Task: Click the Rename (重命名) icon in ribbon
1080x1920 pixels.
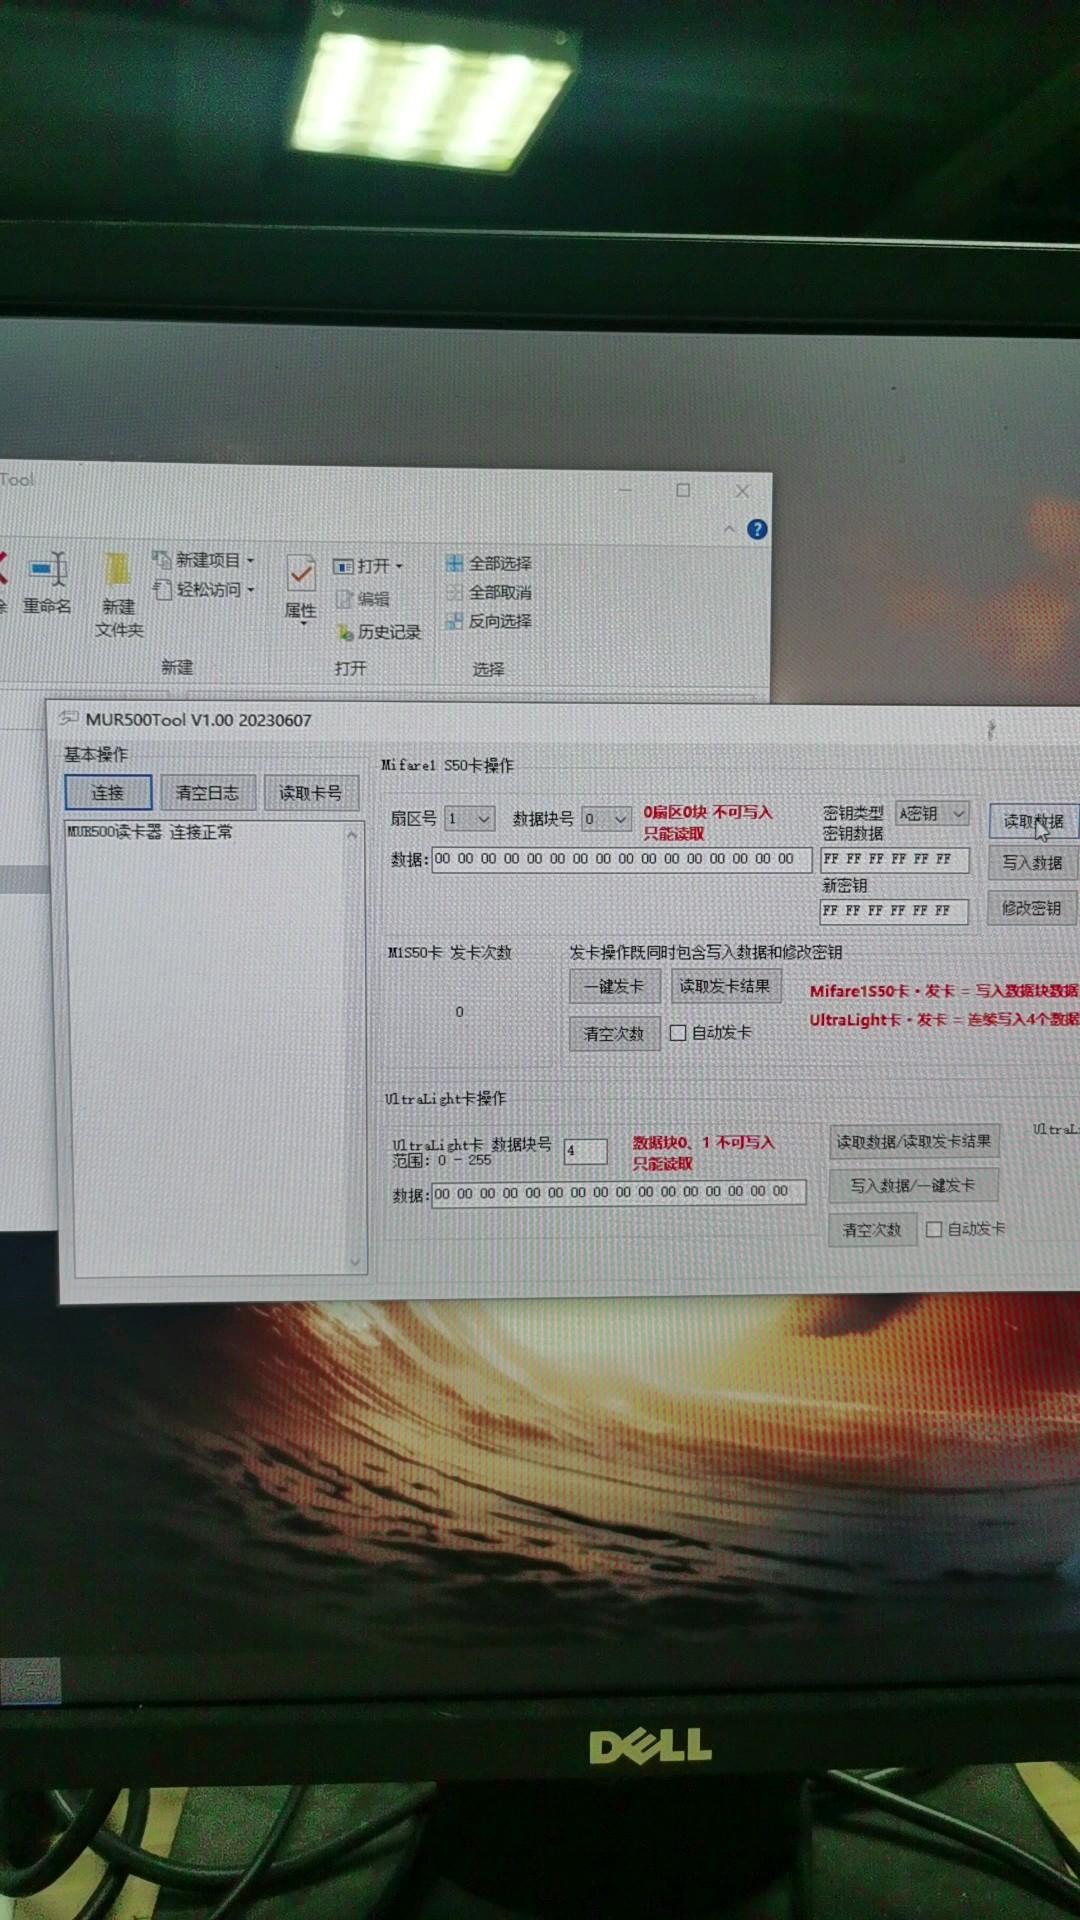Action: click(x=47, y=571)
